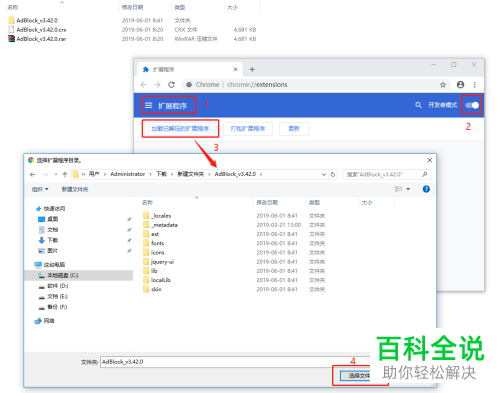Viewport: 500px width, 393px height.
Task: Go back in Chrome browser
Action: pyautogui.click(x=144, y=85)
